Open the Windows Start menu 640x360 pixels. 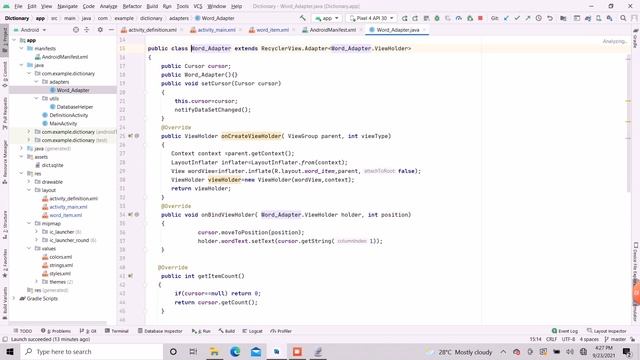(x=10, y=351)
